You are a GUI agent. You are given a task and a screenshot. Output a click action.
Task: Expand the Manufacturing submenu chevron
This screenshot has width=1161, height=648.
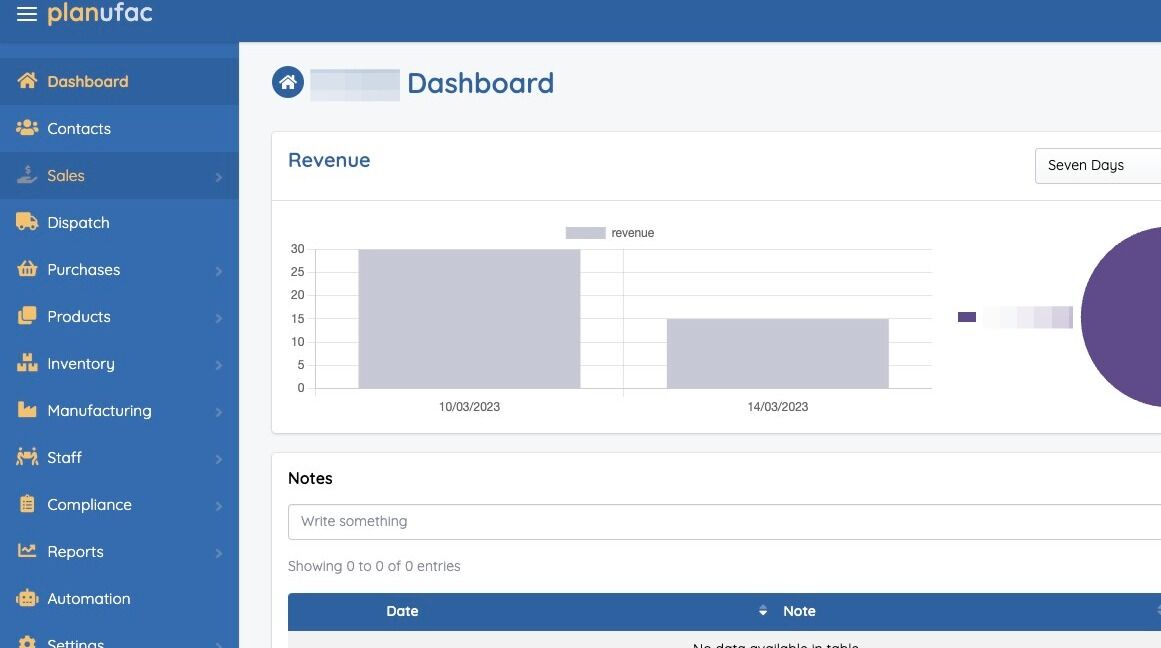218,412
